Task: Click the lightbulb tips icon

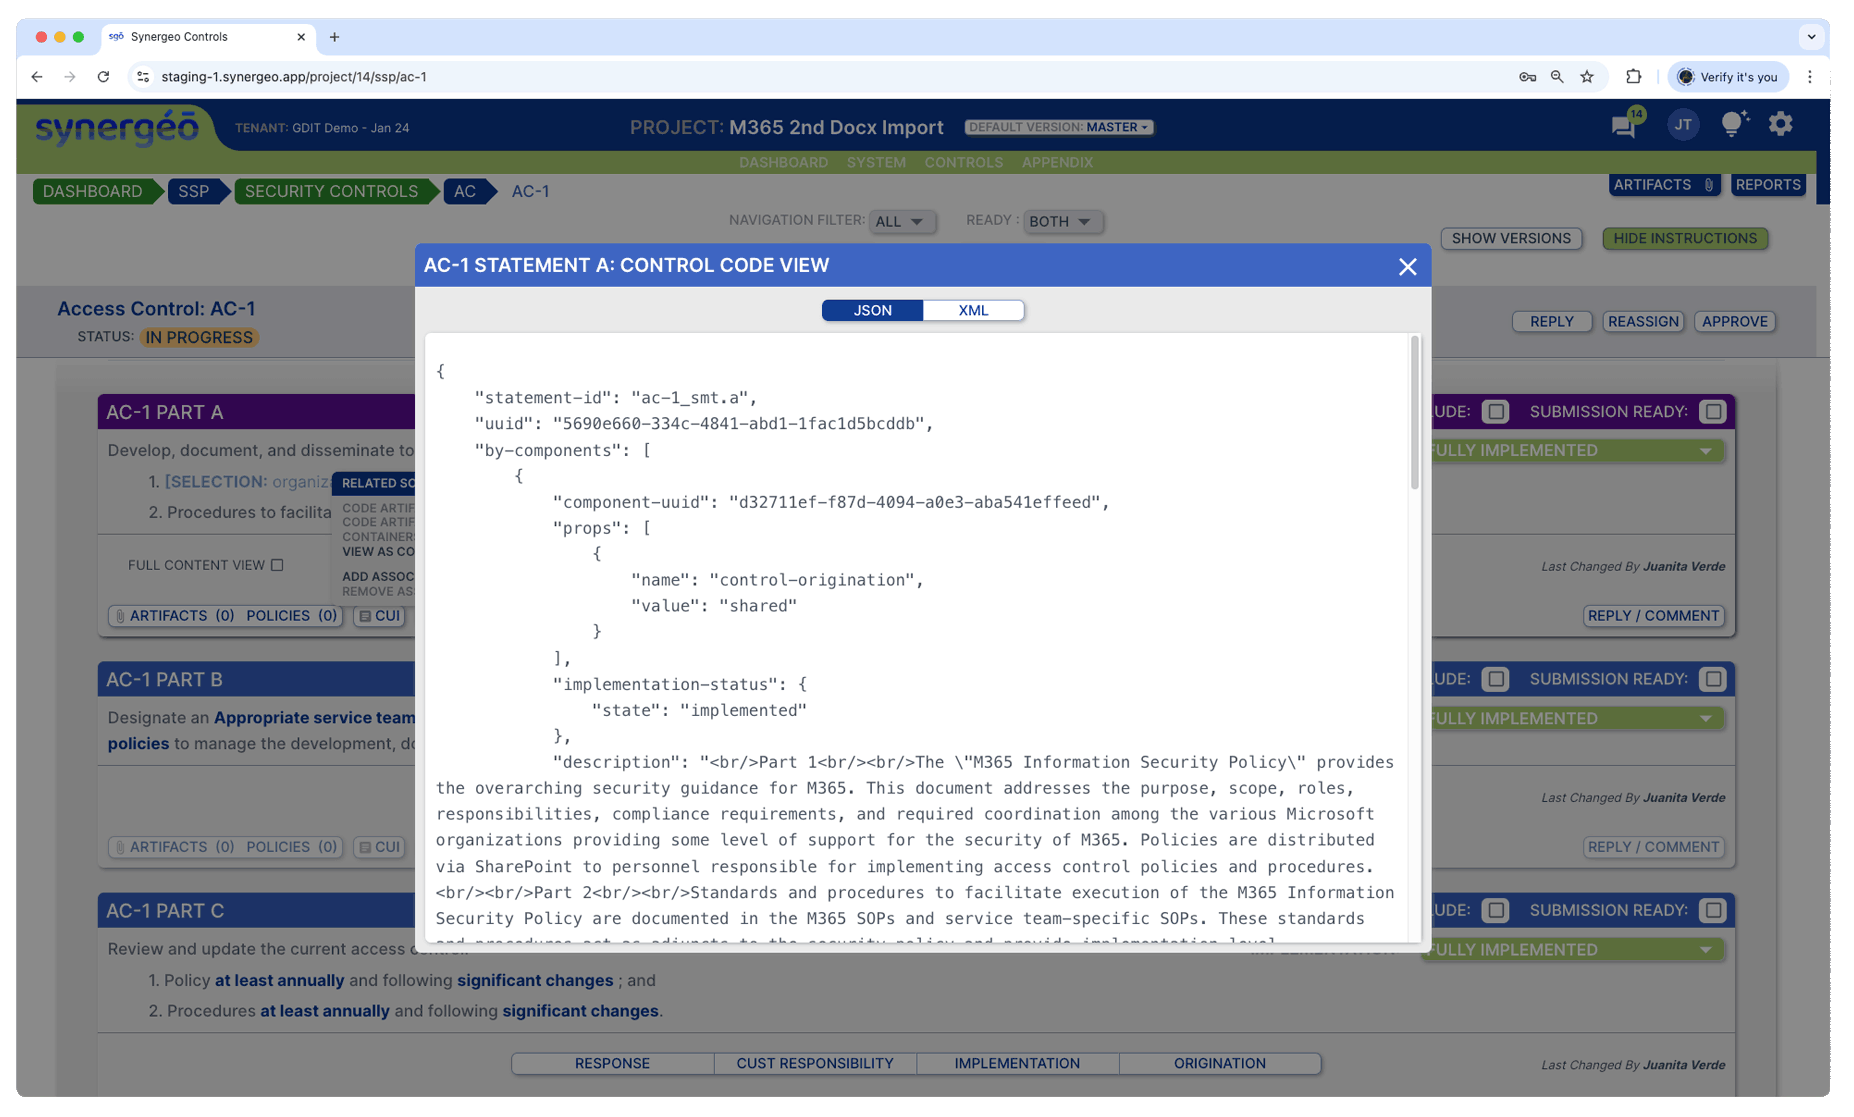Action: point(1733,124)
